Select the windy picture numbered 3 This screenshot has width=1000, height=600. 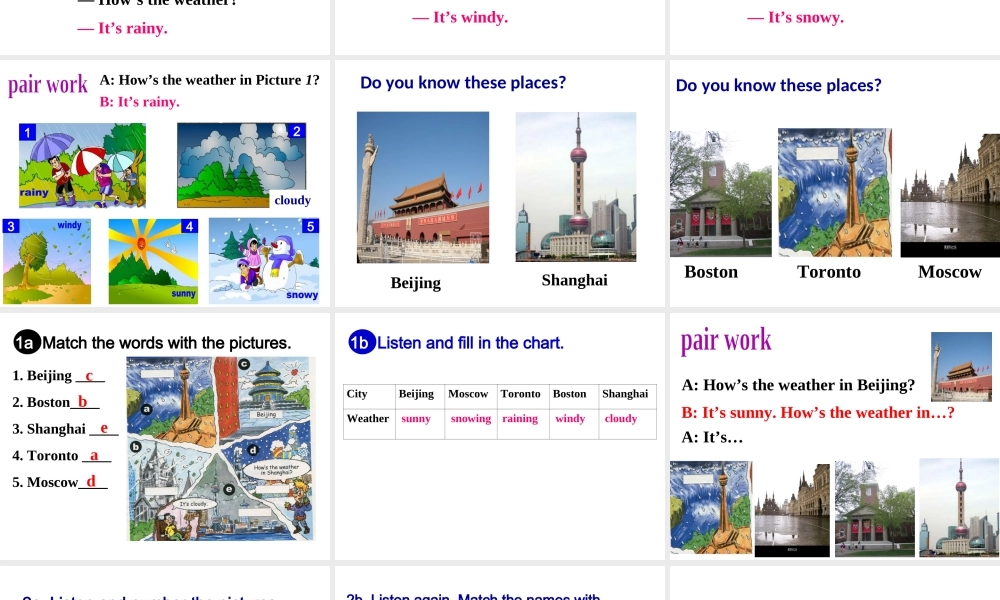[x=47, y=261]
